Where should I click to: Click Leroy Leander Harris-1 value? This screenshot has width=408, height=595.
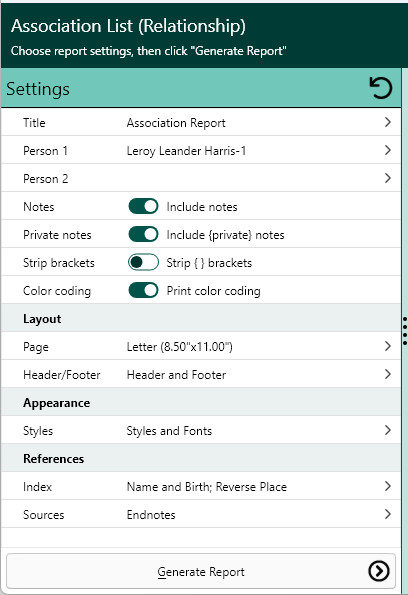coord(186,151)
